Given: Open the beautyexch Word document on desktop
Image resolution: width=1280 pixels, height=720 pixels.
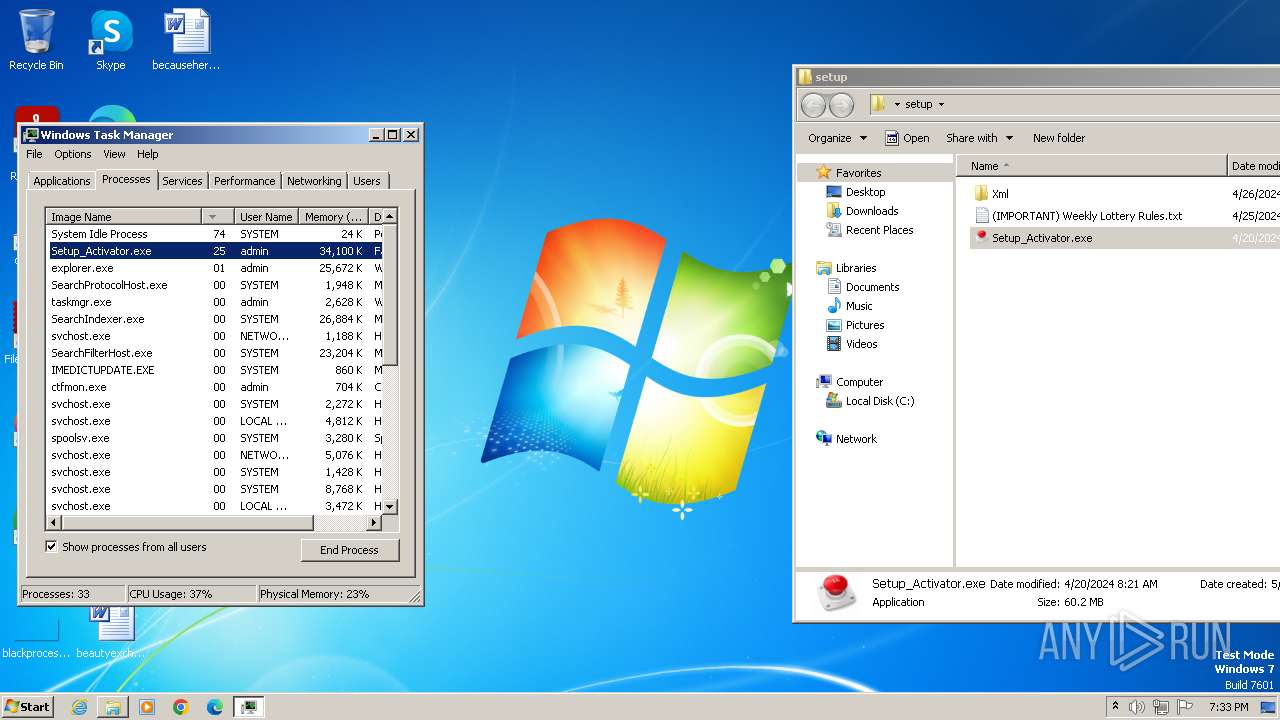Looking at the screenshot, I should pos(110,632).
